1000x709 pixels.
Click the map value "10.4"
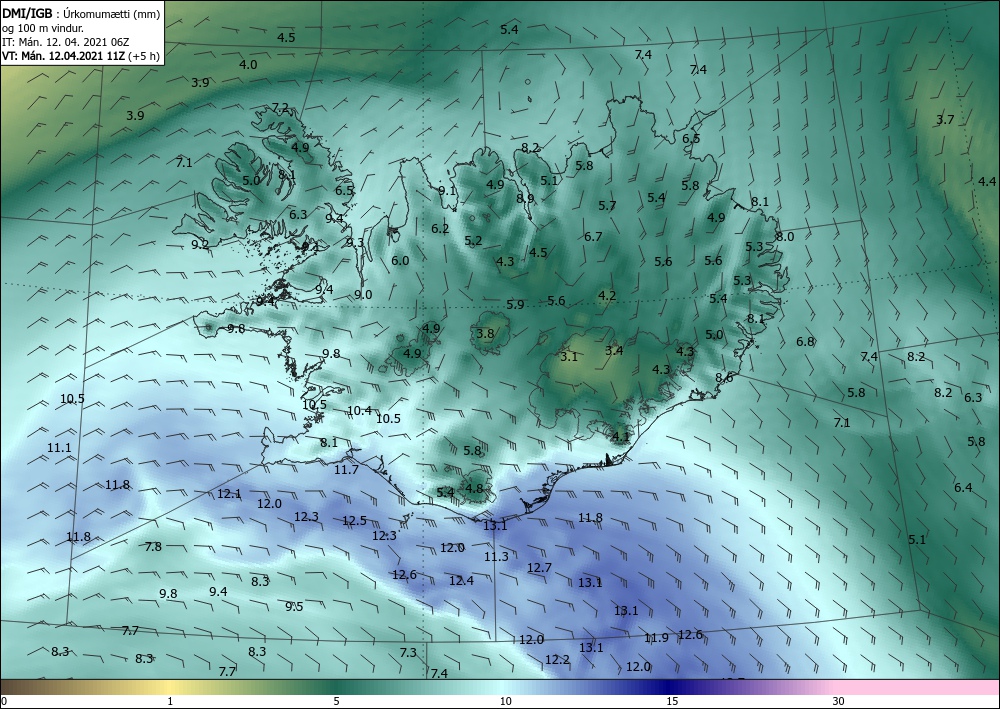point(360,411)
